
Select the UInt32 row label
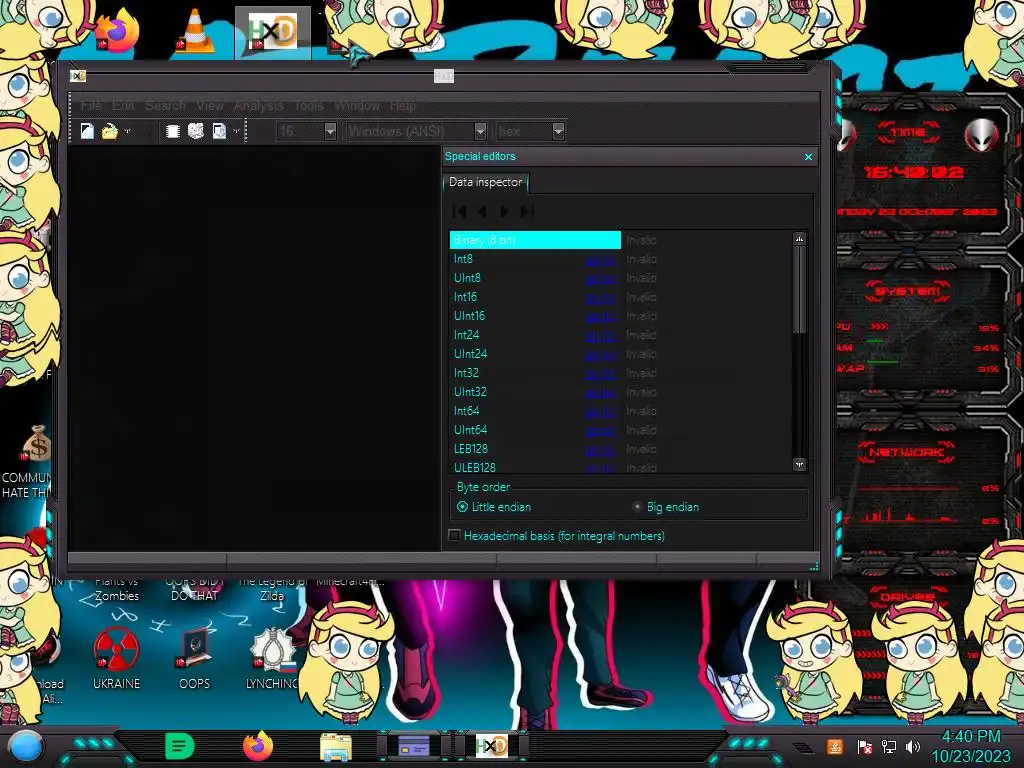point(470,392)
